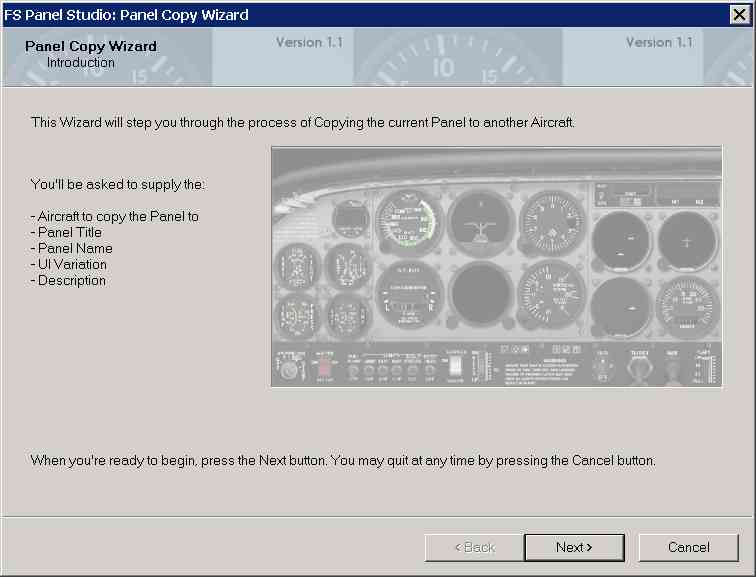The image size is (756, 577).
Task: Click the 'Panel Title' list line
Action: [67, 232]
